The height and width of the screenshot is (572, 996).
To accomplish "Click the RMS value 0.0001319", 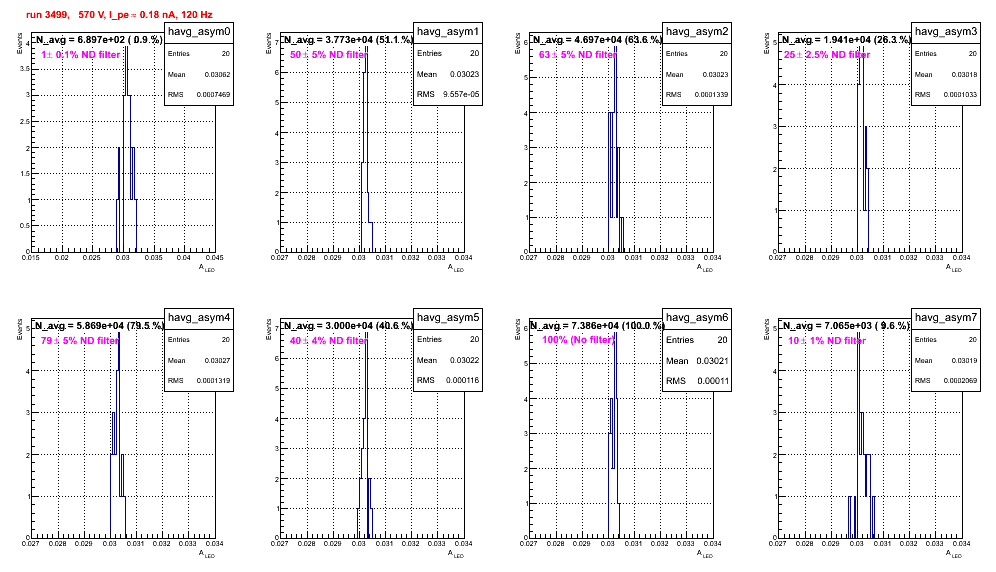I will tap(213, 381).
